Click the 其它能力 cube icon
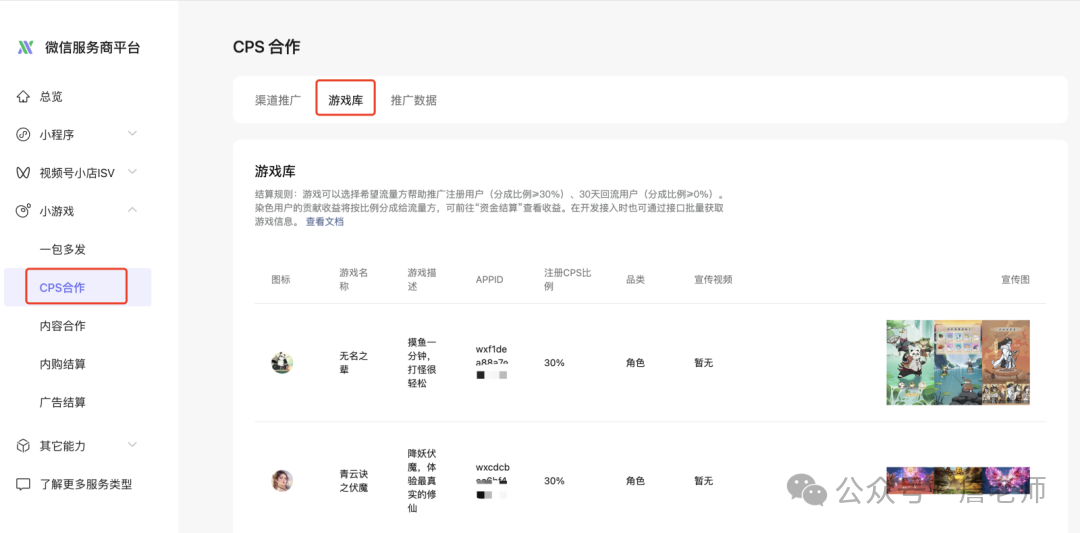The image size is (1080, 533). click(x=23, y=446)
